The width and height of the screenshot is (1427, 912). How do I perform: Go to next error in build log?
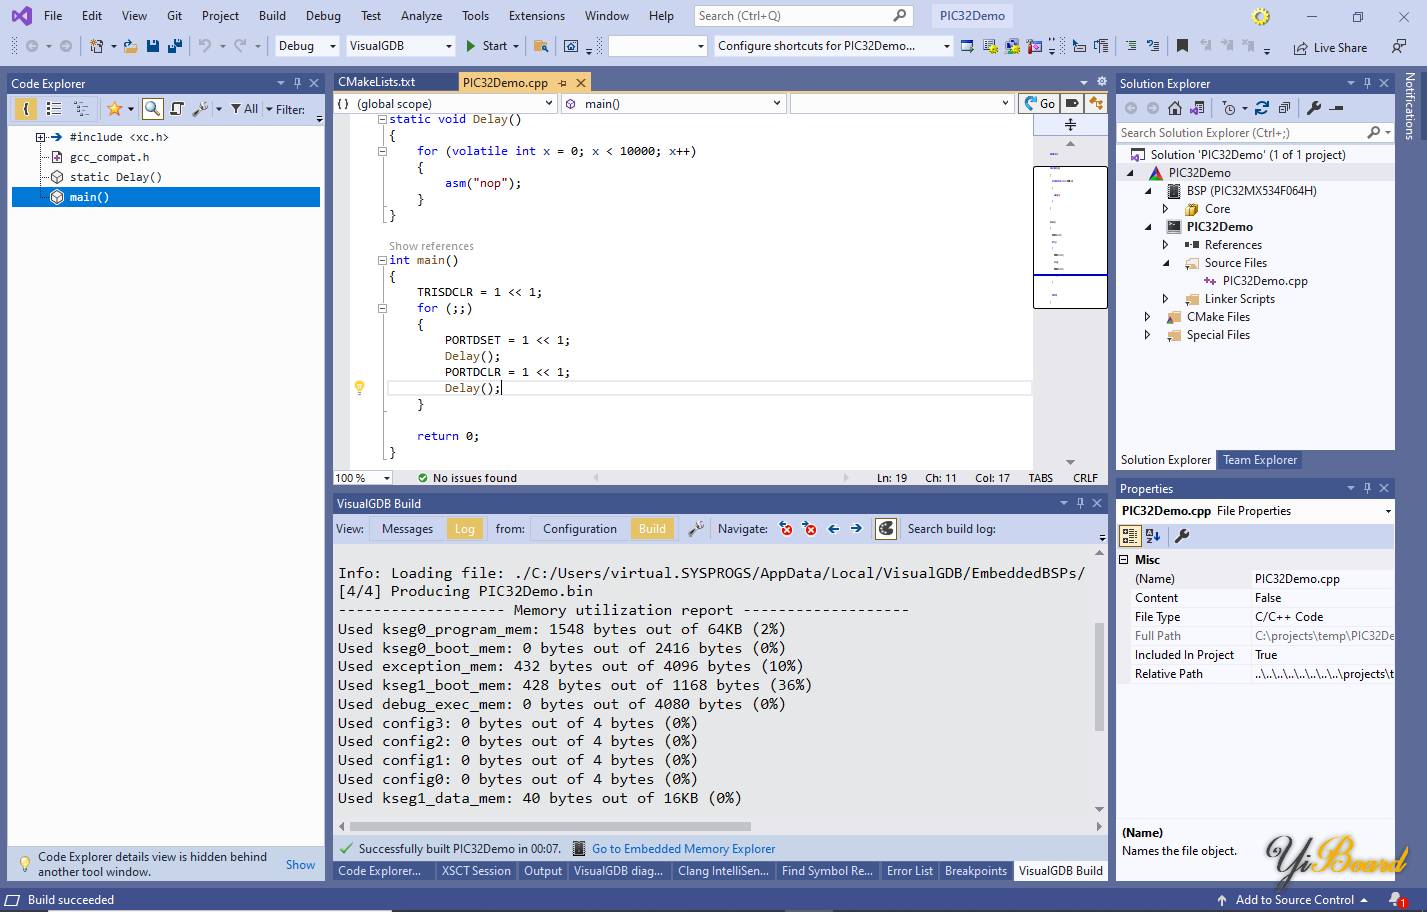[x=810, y=529]
